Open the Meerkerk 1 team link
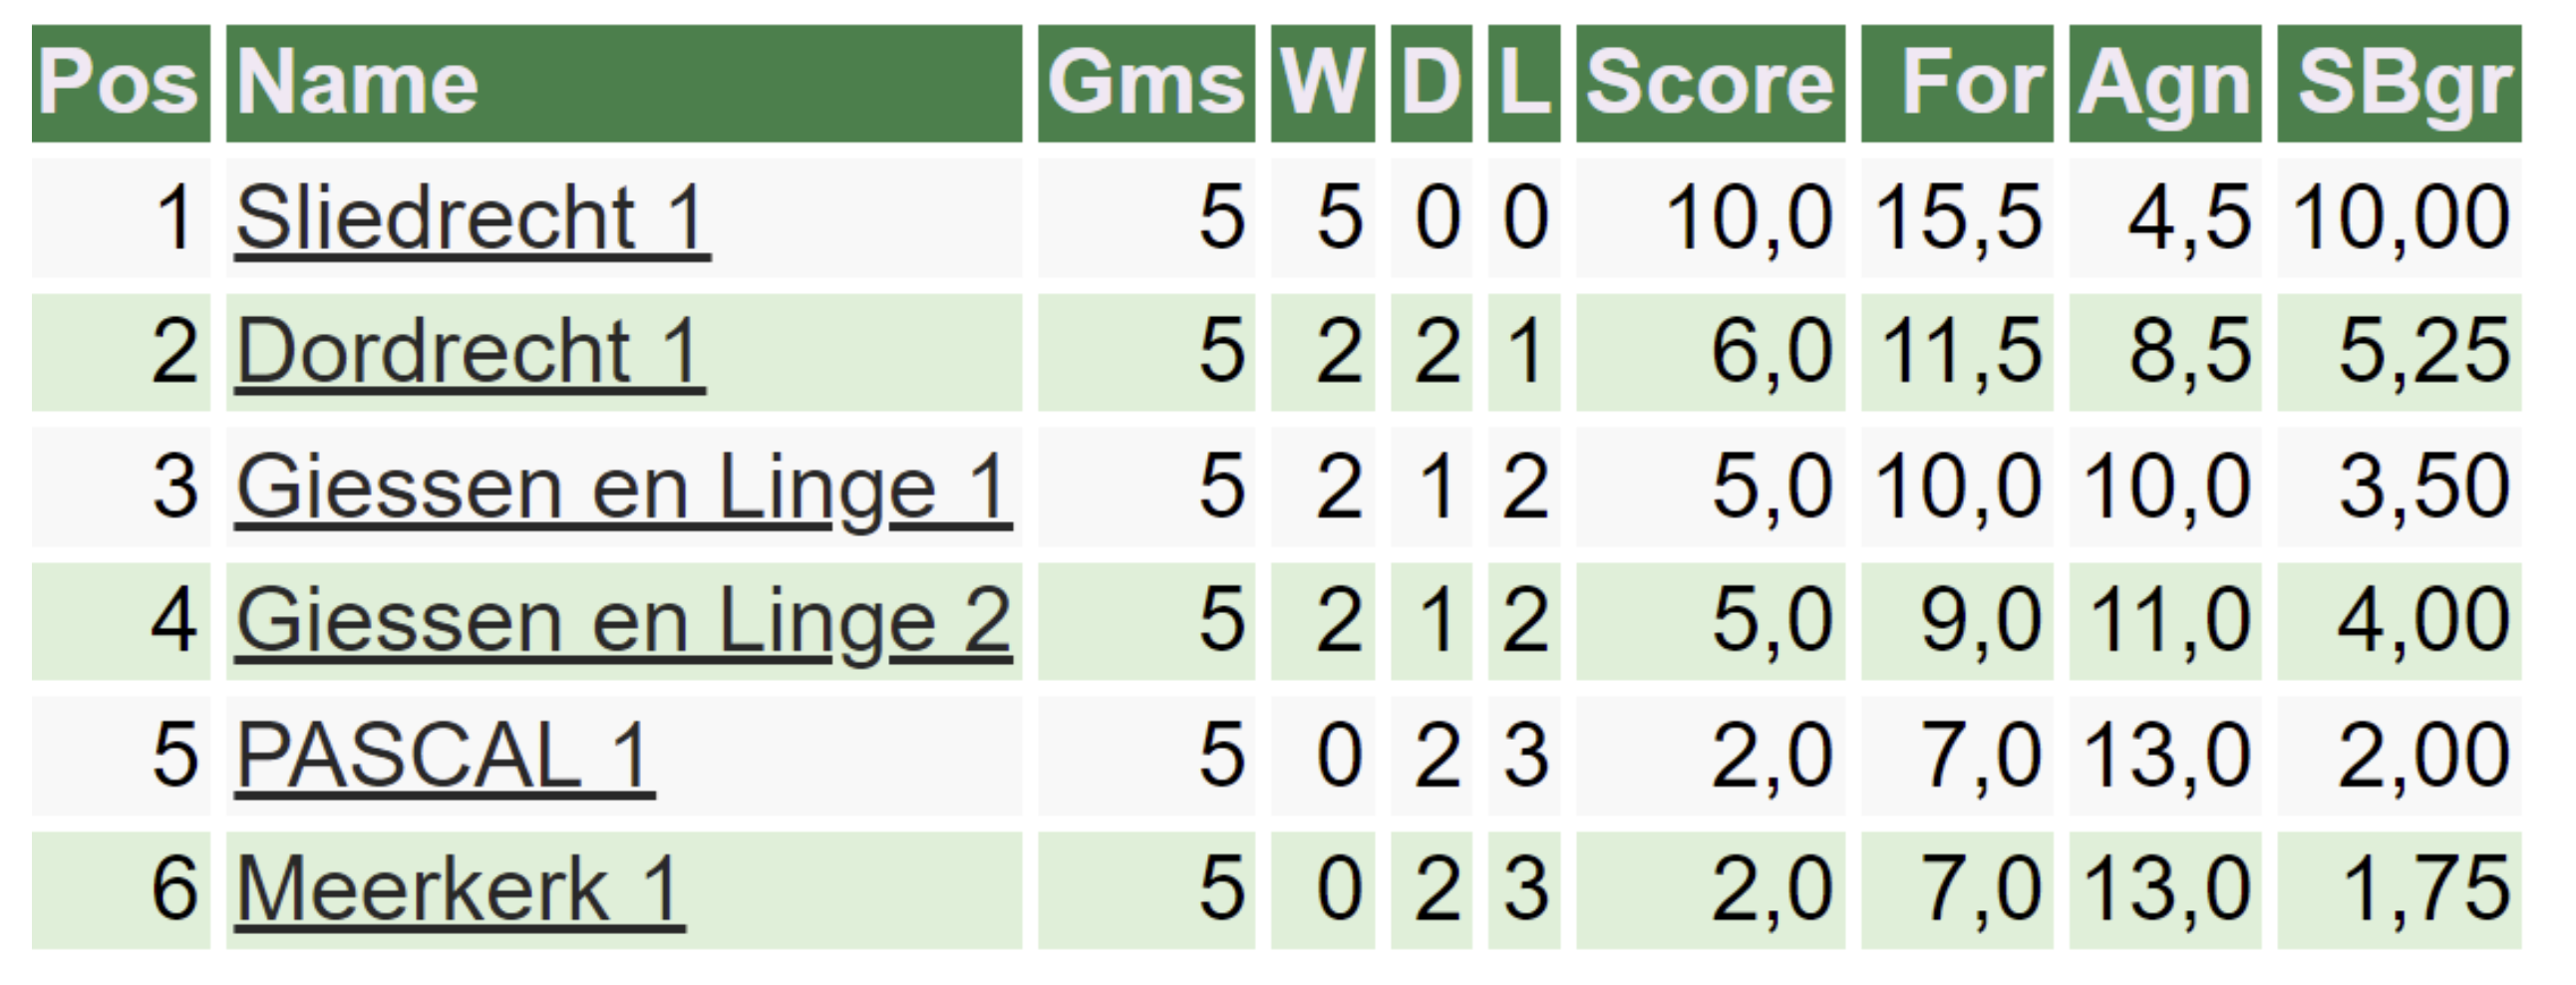This screenshot has height=985, width=2576. (460, 890)
